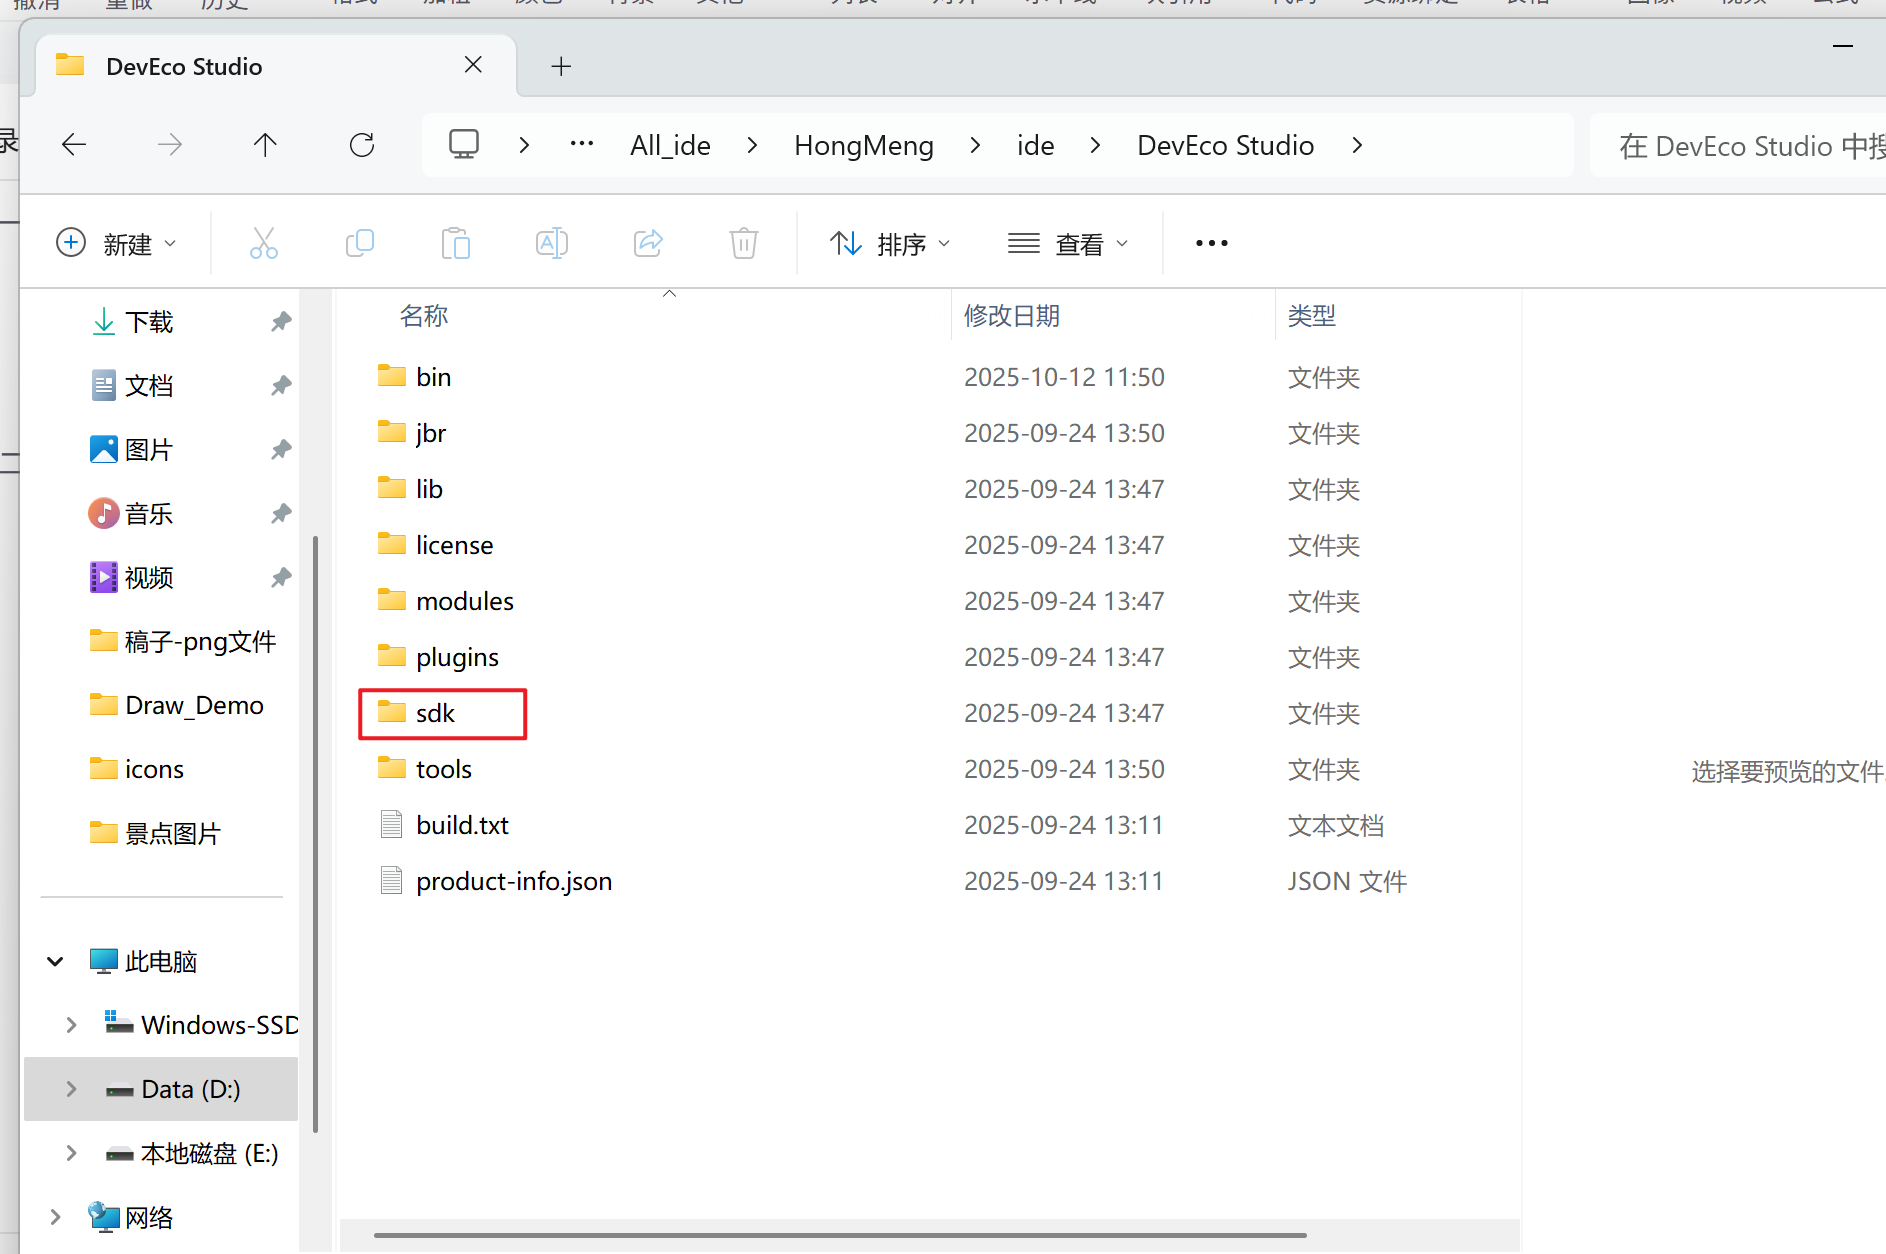Navigate to All_ide in breadcrumb
Image resolution: width=1886 pixels, height=1254 pixels.
pos(670,145)
